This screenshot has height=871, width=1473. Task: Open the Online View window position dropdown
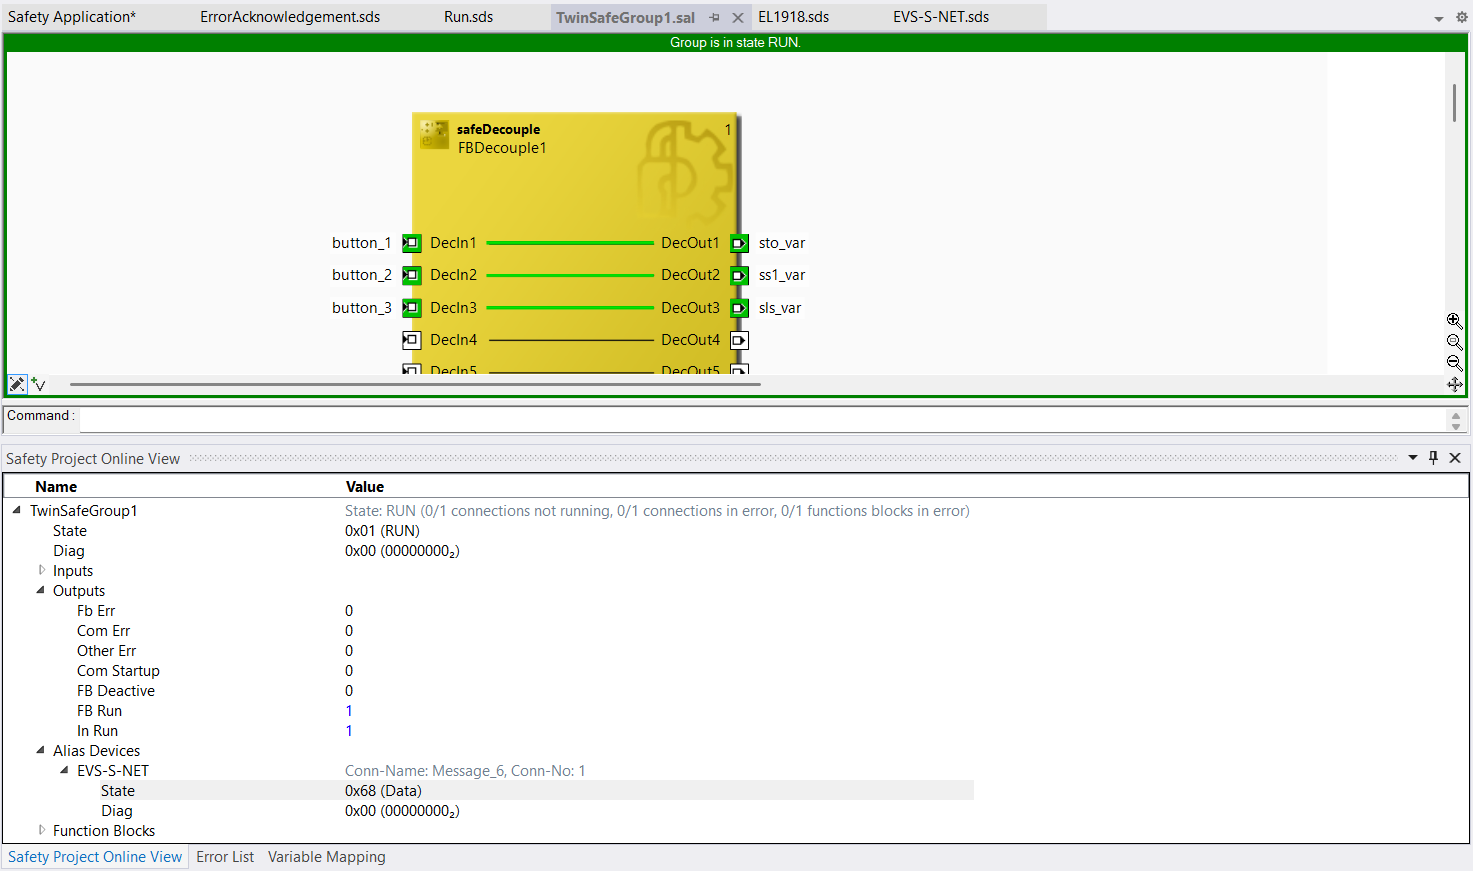pos(1413,458)
